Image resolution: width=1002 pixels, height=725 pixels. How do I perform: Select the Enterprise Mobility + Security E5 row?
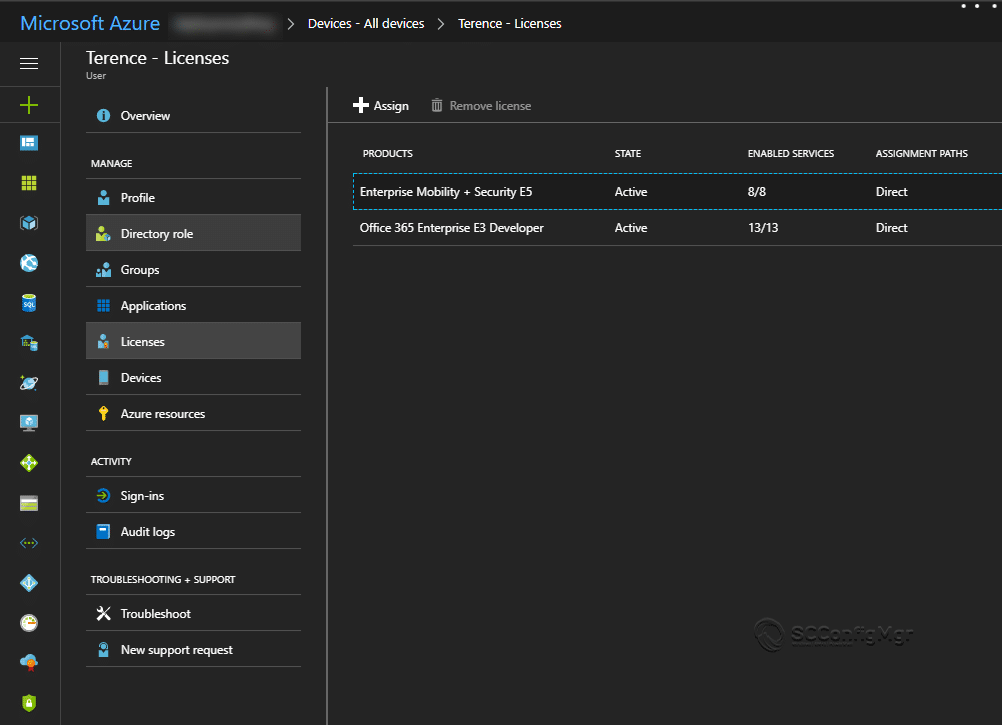pos(677,192)
